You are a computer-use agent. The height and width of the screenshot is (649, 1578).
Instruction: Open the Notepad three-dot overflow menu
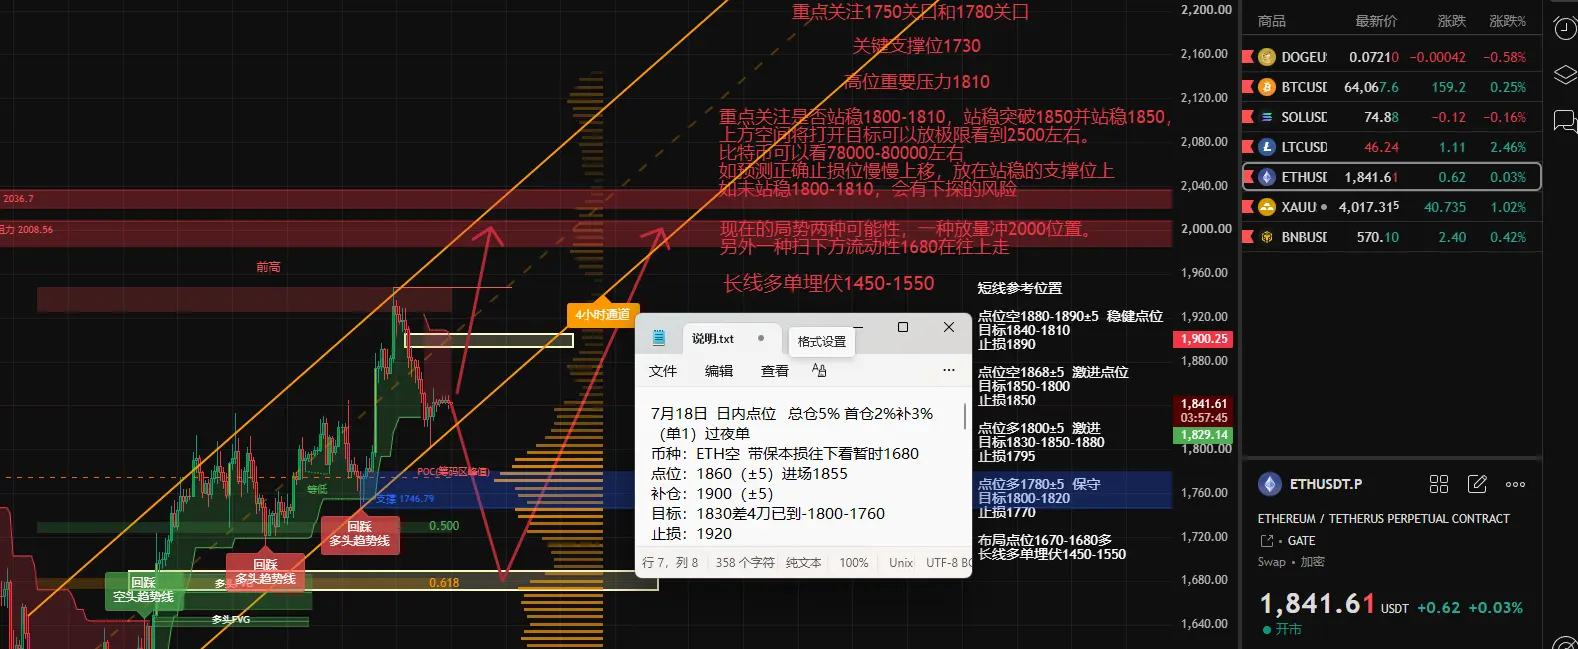point(949,370)
